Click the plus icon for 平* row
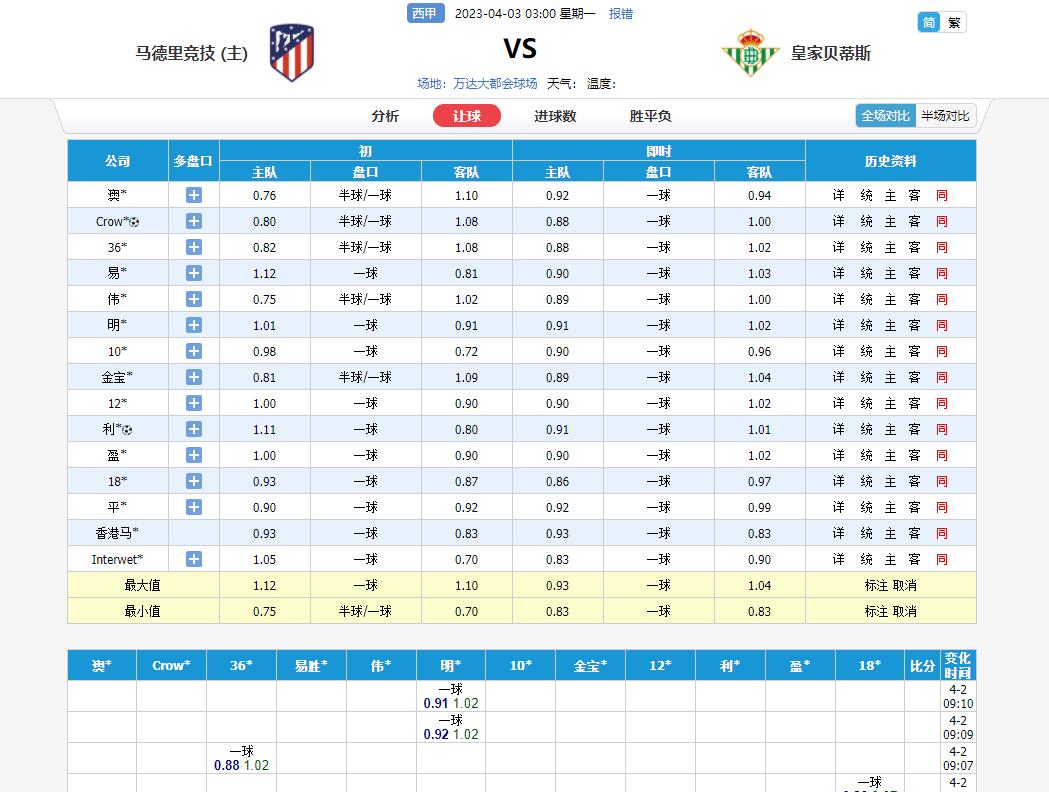 pos(194,507)
